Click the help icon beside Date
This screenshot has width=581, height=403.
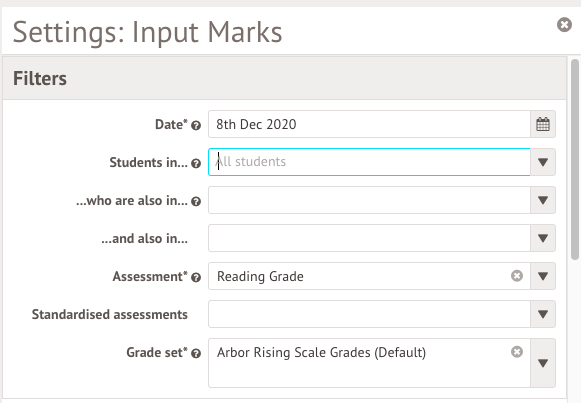coord(196,126)
